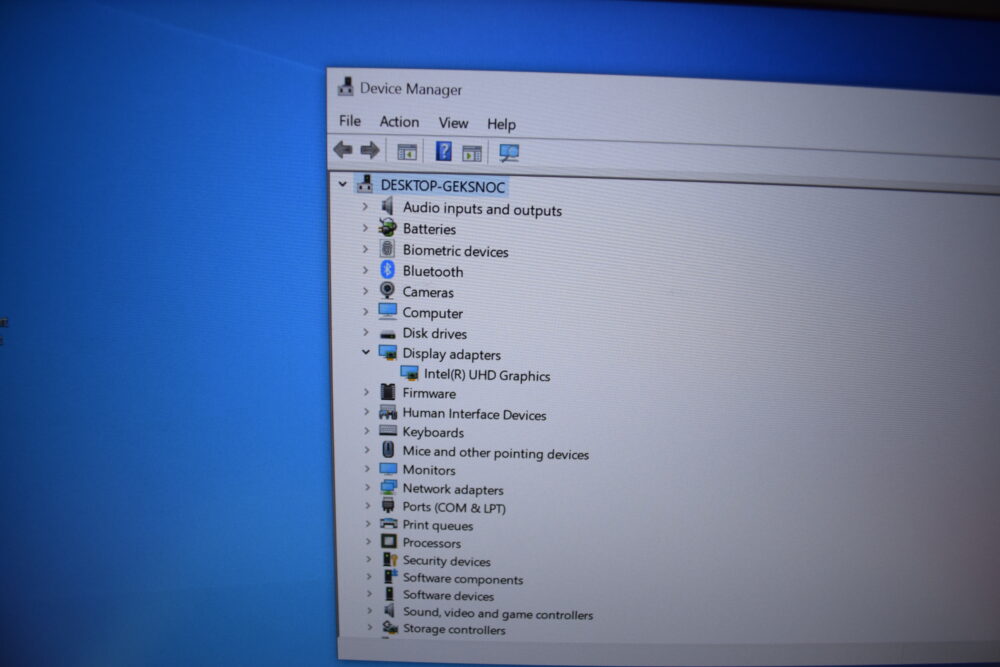1000x667 pixels.
Task: Open the View menu
Action: [x=453, y=122]
